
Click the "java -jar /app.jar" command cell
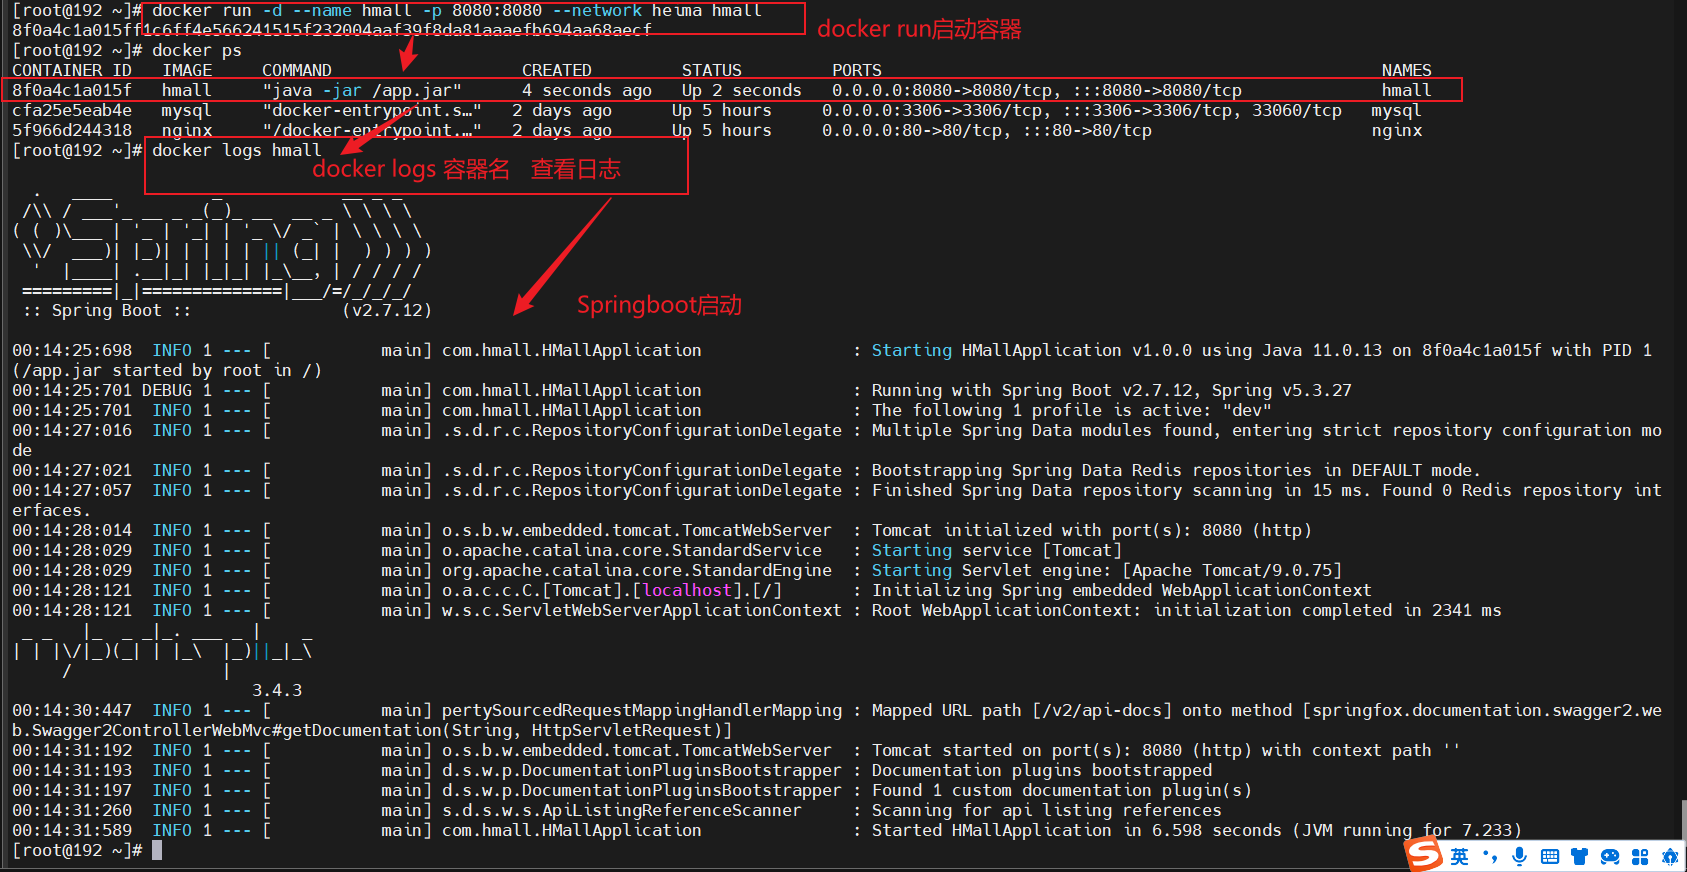pyautogui.click(x=362, y=90)
